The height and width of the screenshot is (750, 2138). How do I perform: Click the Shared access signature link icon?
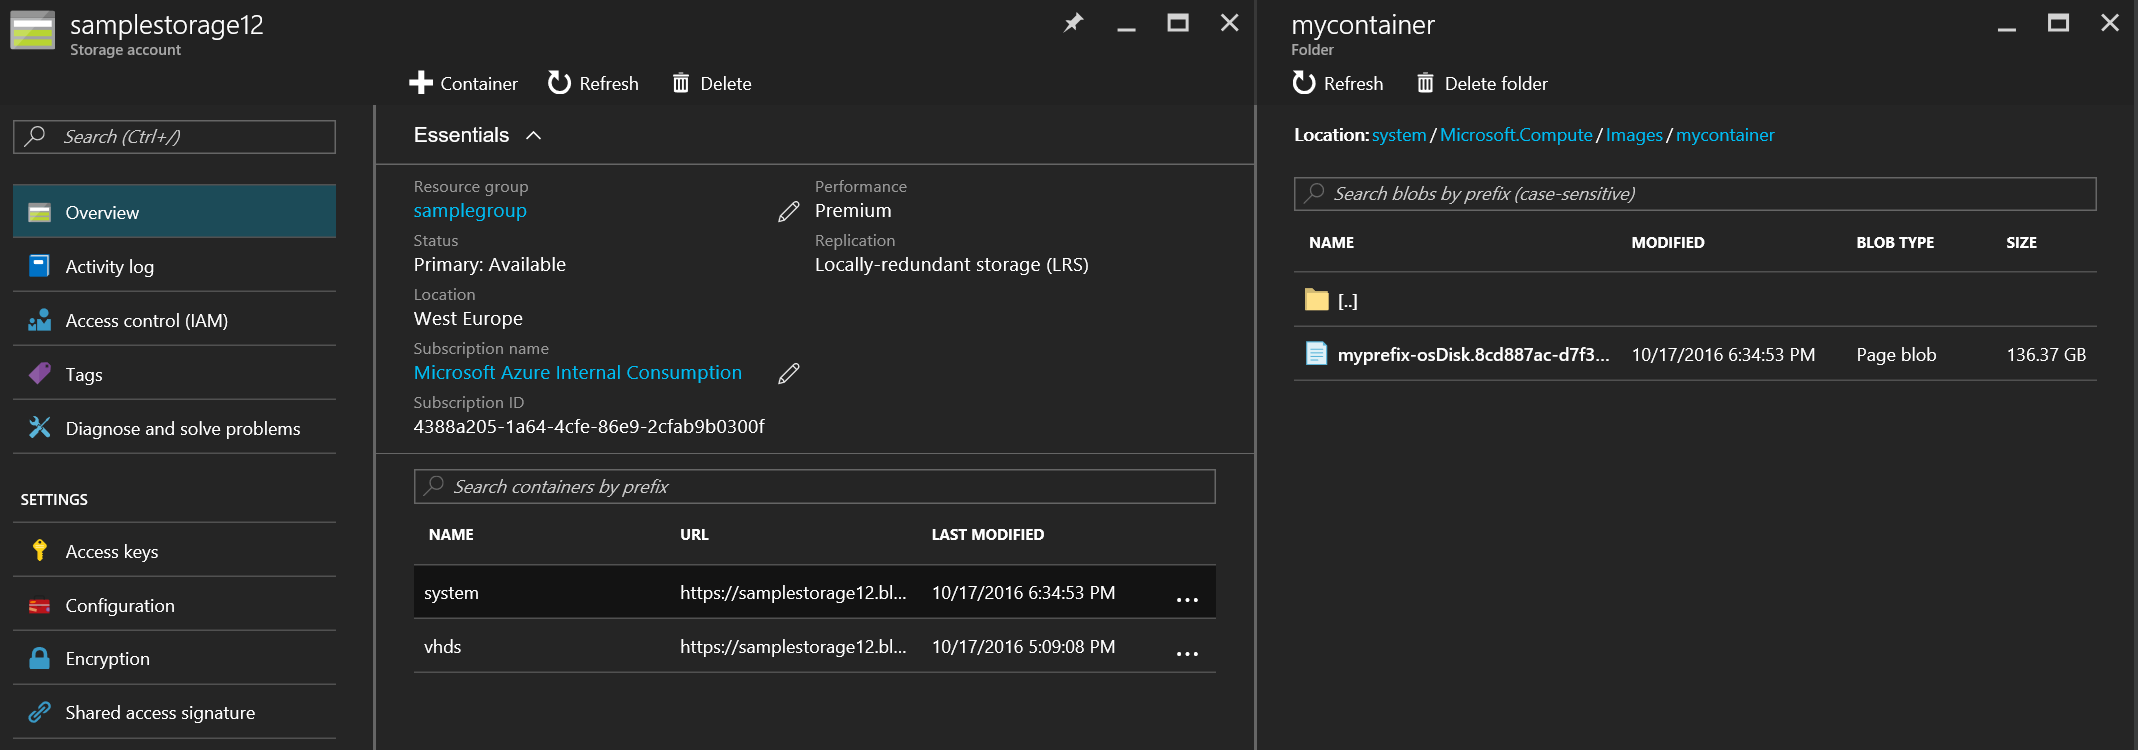tap(39, 712)
